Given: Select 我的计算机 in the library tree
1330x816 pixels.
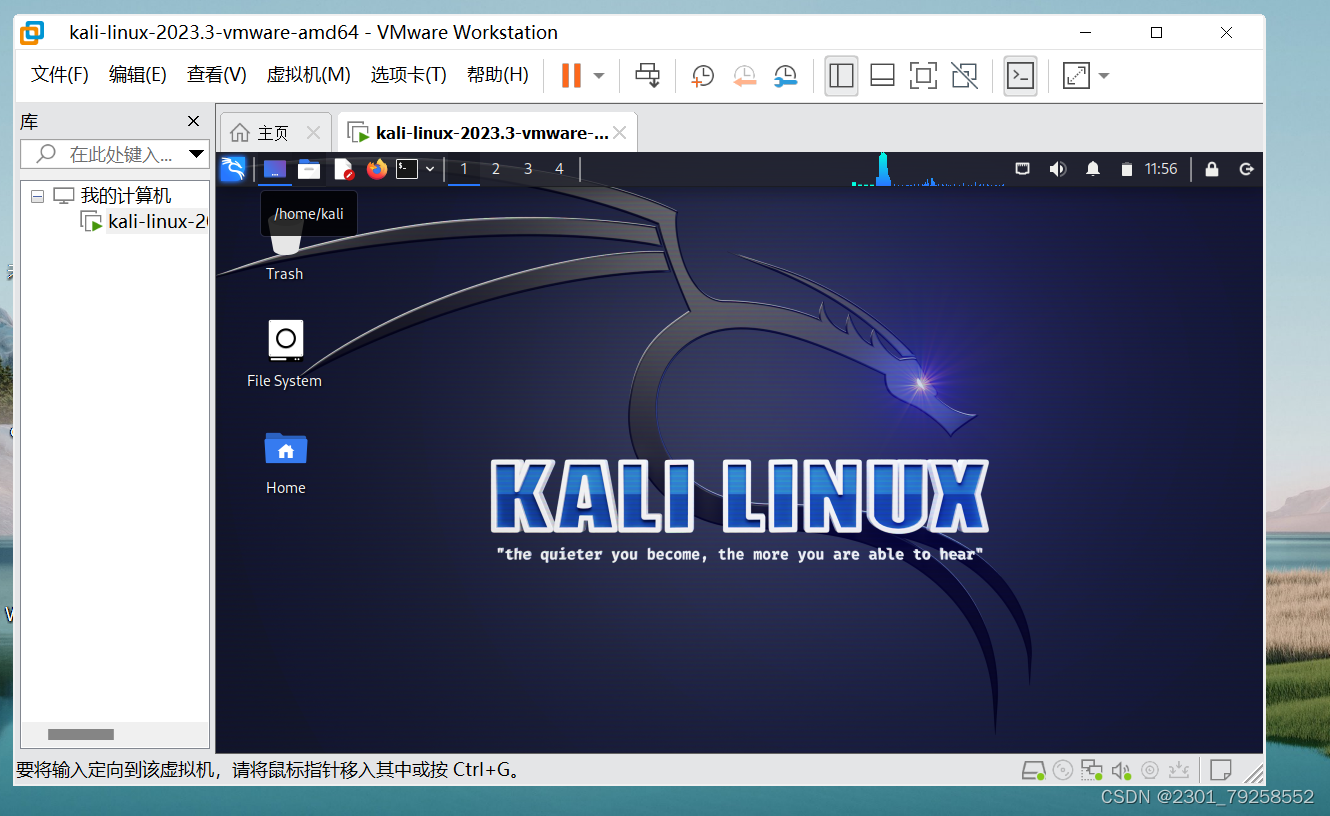Looking at the screenshot, I should point(126,196).
